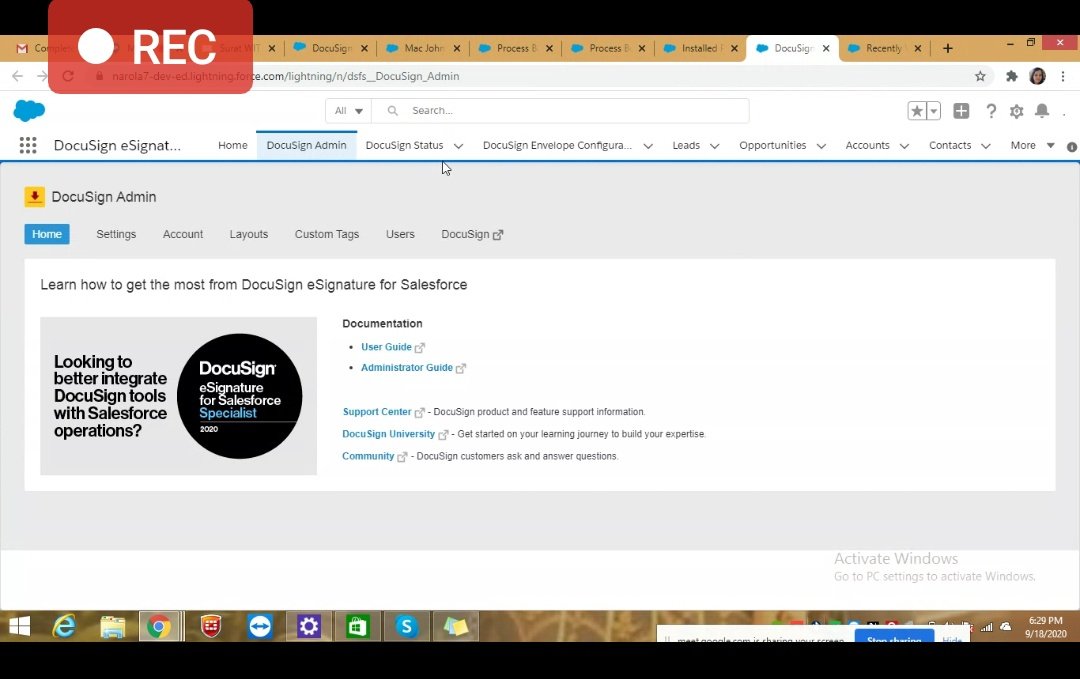1080x679 pixels.
Task: Click Stop sharing button
Action: 894,637
